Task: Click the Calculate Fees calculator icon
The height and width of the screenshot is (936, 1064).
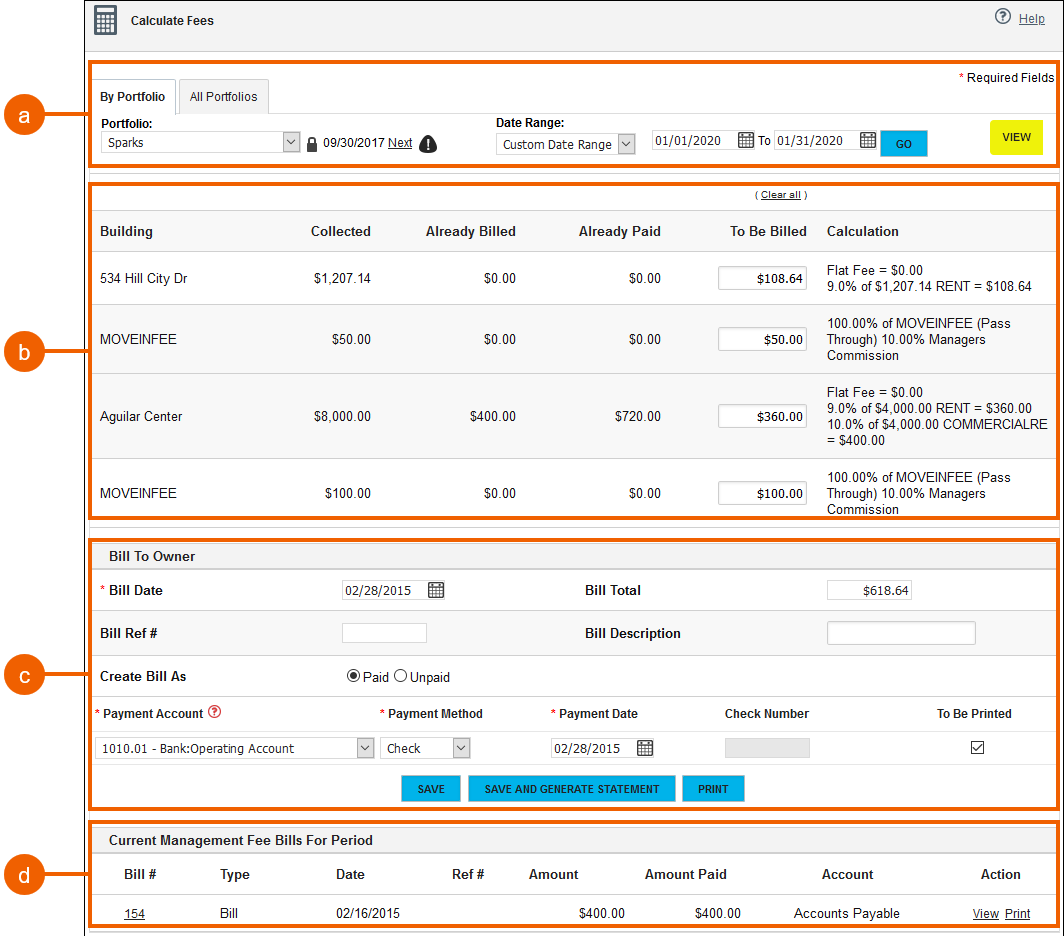Action: coord(105,20)
